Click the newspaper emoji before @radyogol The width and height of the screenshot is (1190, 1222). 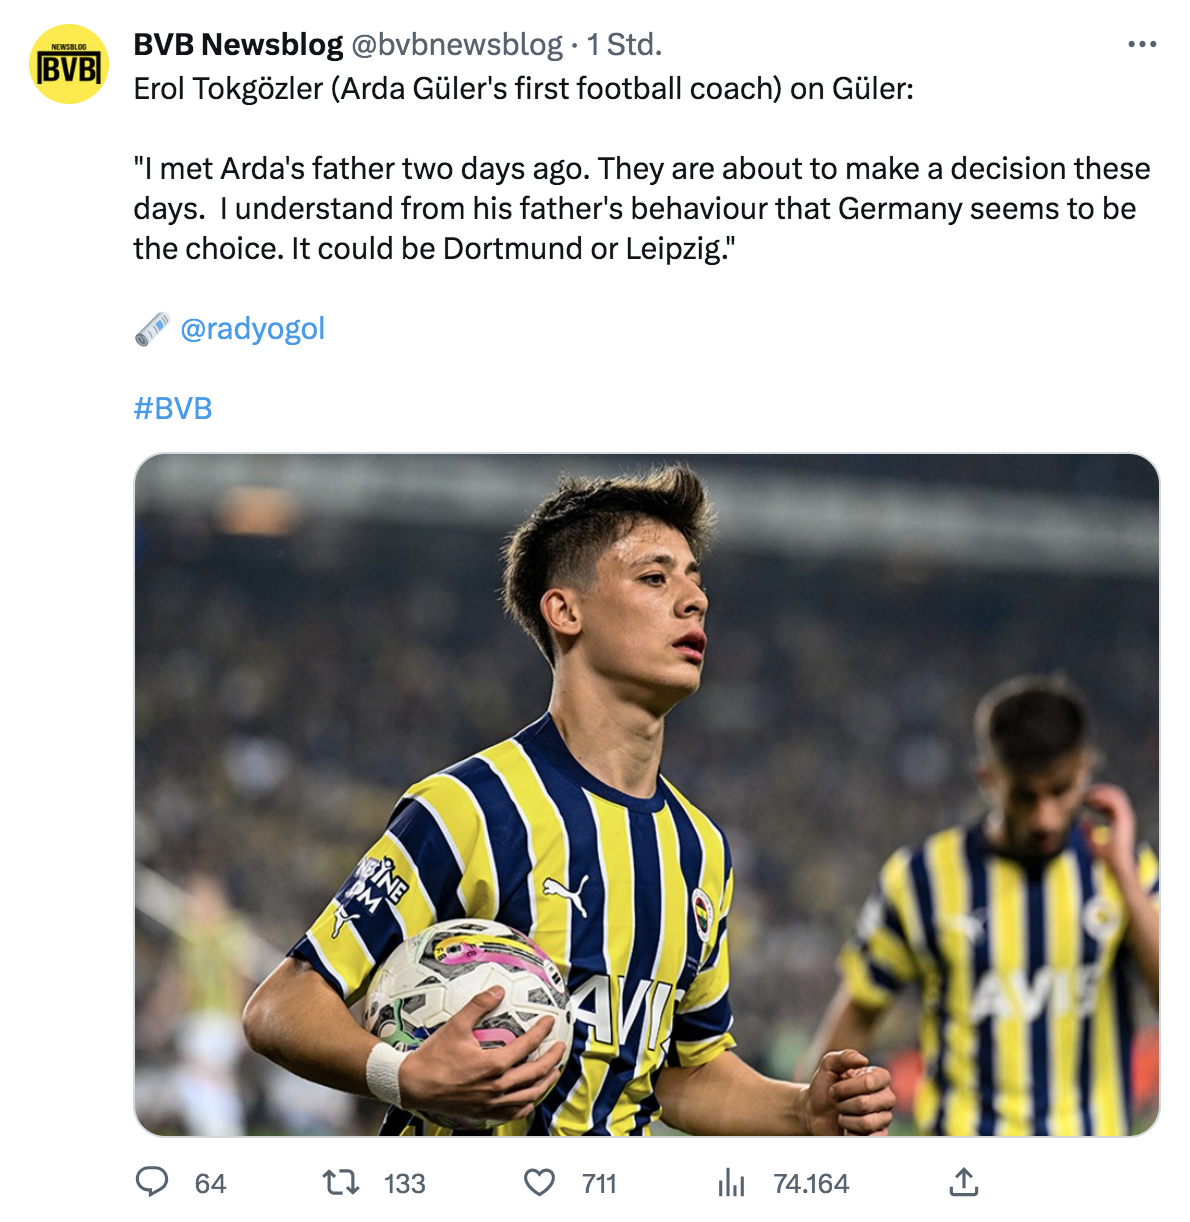tap(152, 328)
